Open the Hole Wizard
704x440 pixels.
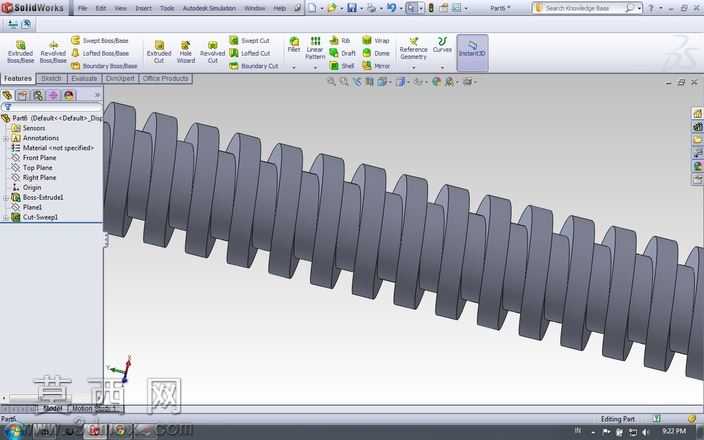[x=185, y=52]
